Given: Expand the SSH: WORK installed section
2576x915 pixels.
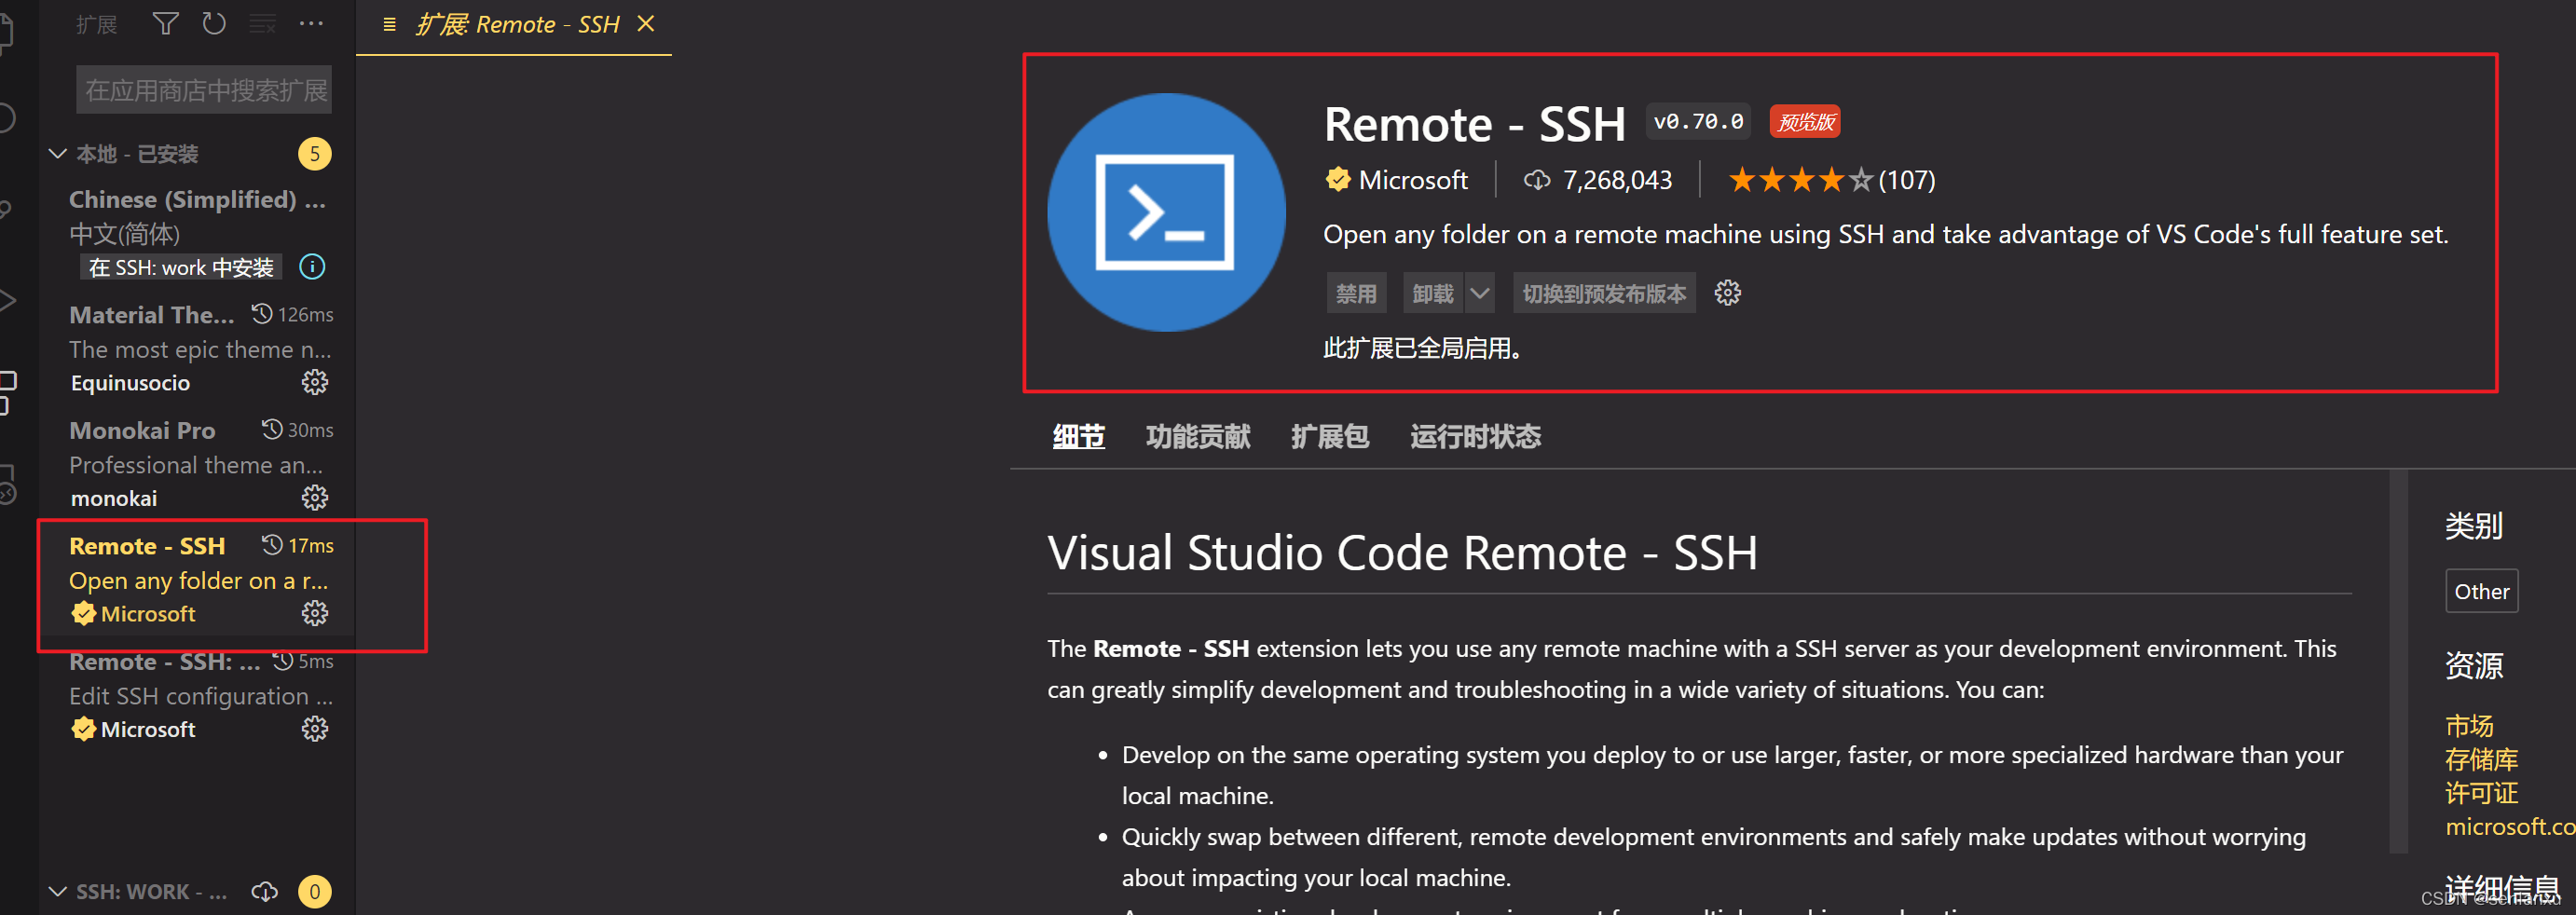Looking at the screenshot, I should [57, 891].
